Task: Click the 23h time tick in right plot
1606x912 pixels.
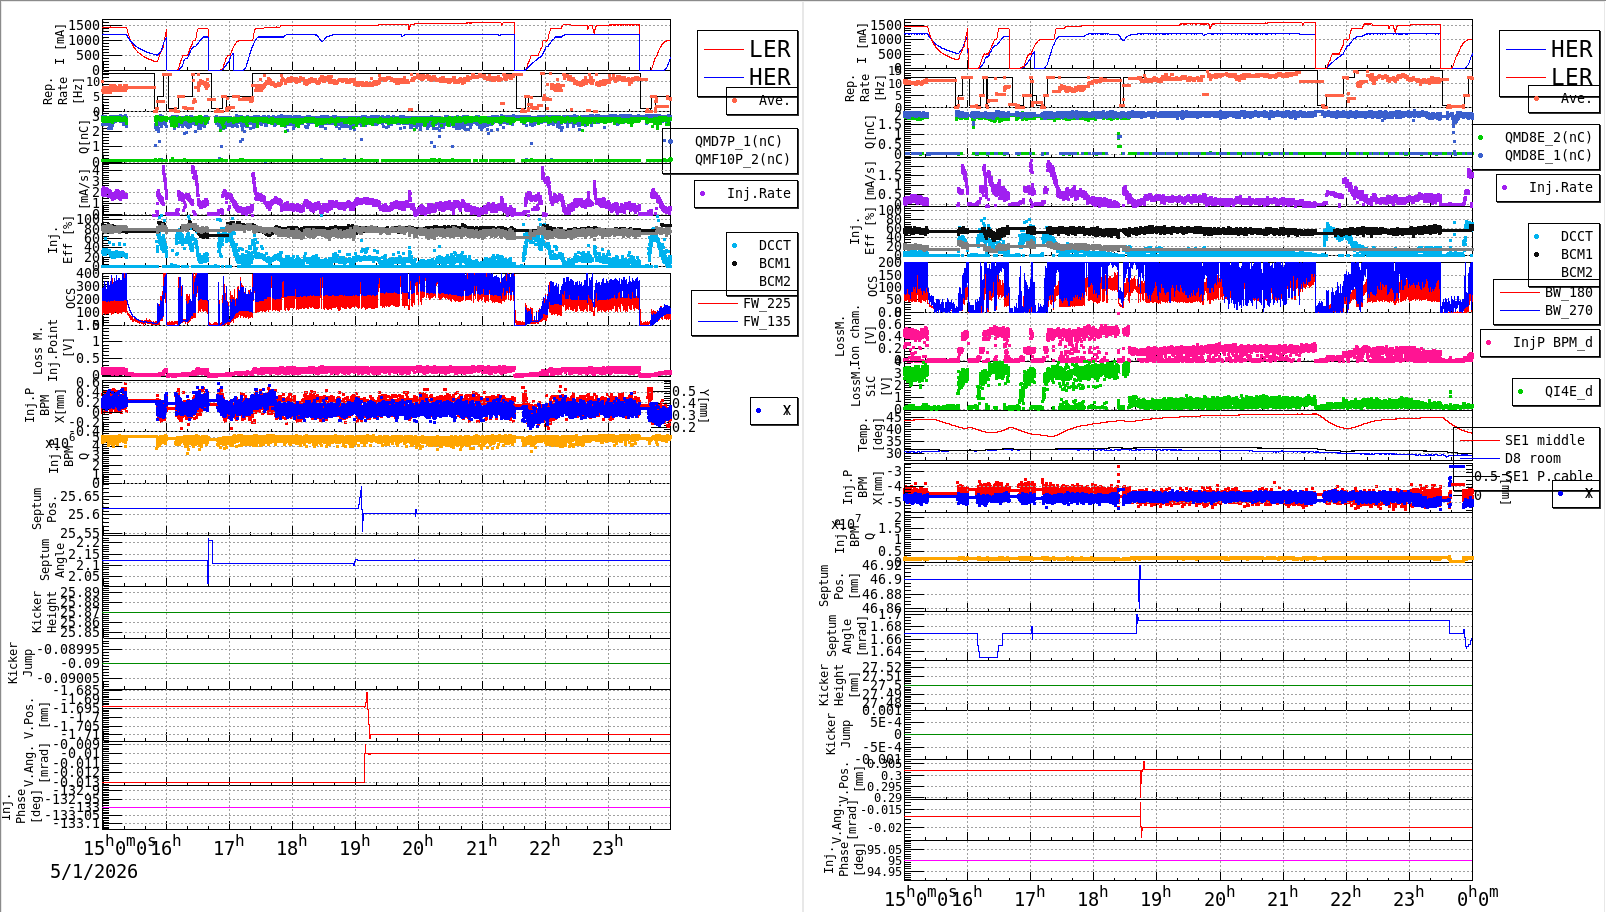Action: point(1408,898)
